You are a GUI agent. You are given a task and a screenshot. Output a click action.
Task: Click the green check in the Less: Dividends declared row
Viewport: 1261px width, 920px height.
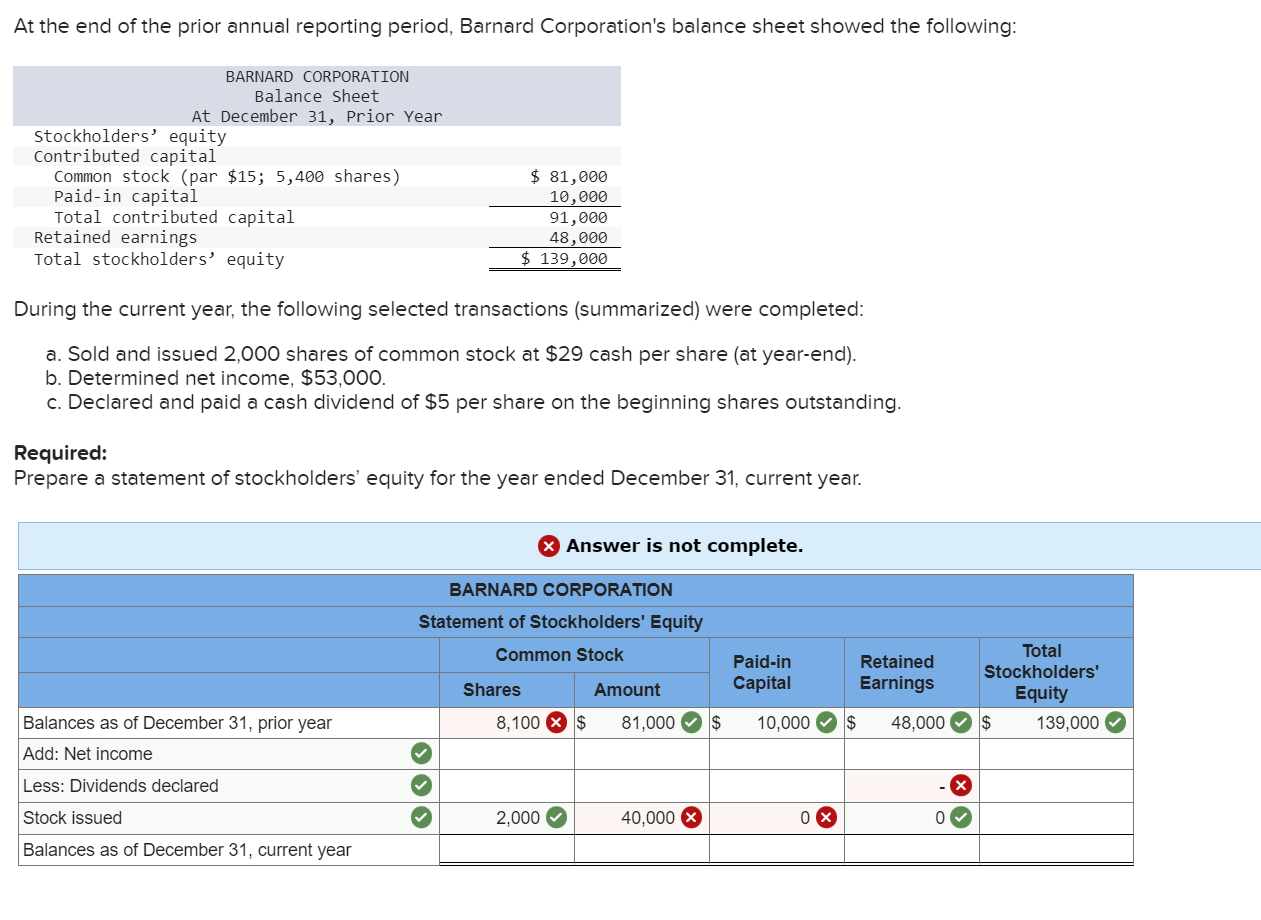422,786
